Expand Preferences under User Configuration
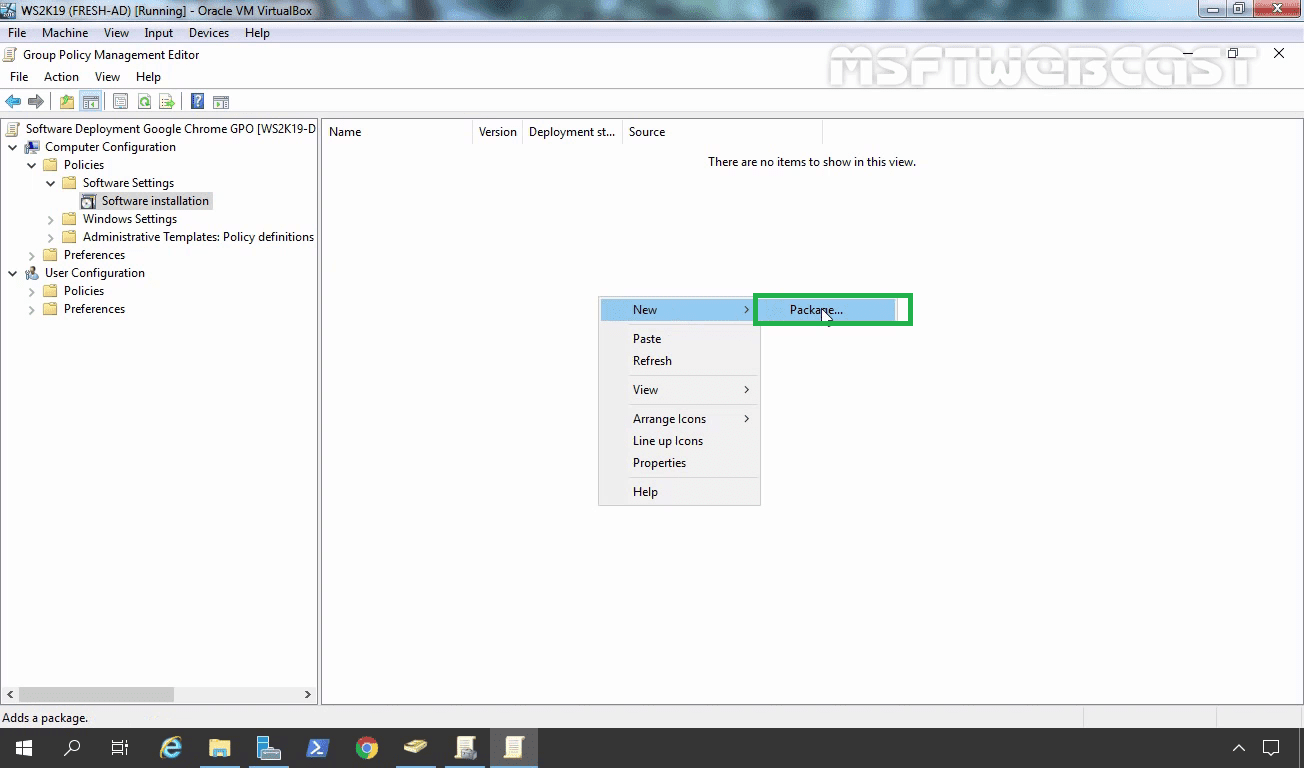The image size is (1304, 768). [32, 309]
